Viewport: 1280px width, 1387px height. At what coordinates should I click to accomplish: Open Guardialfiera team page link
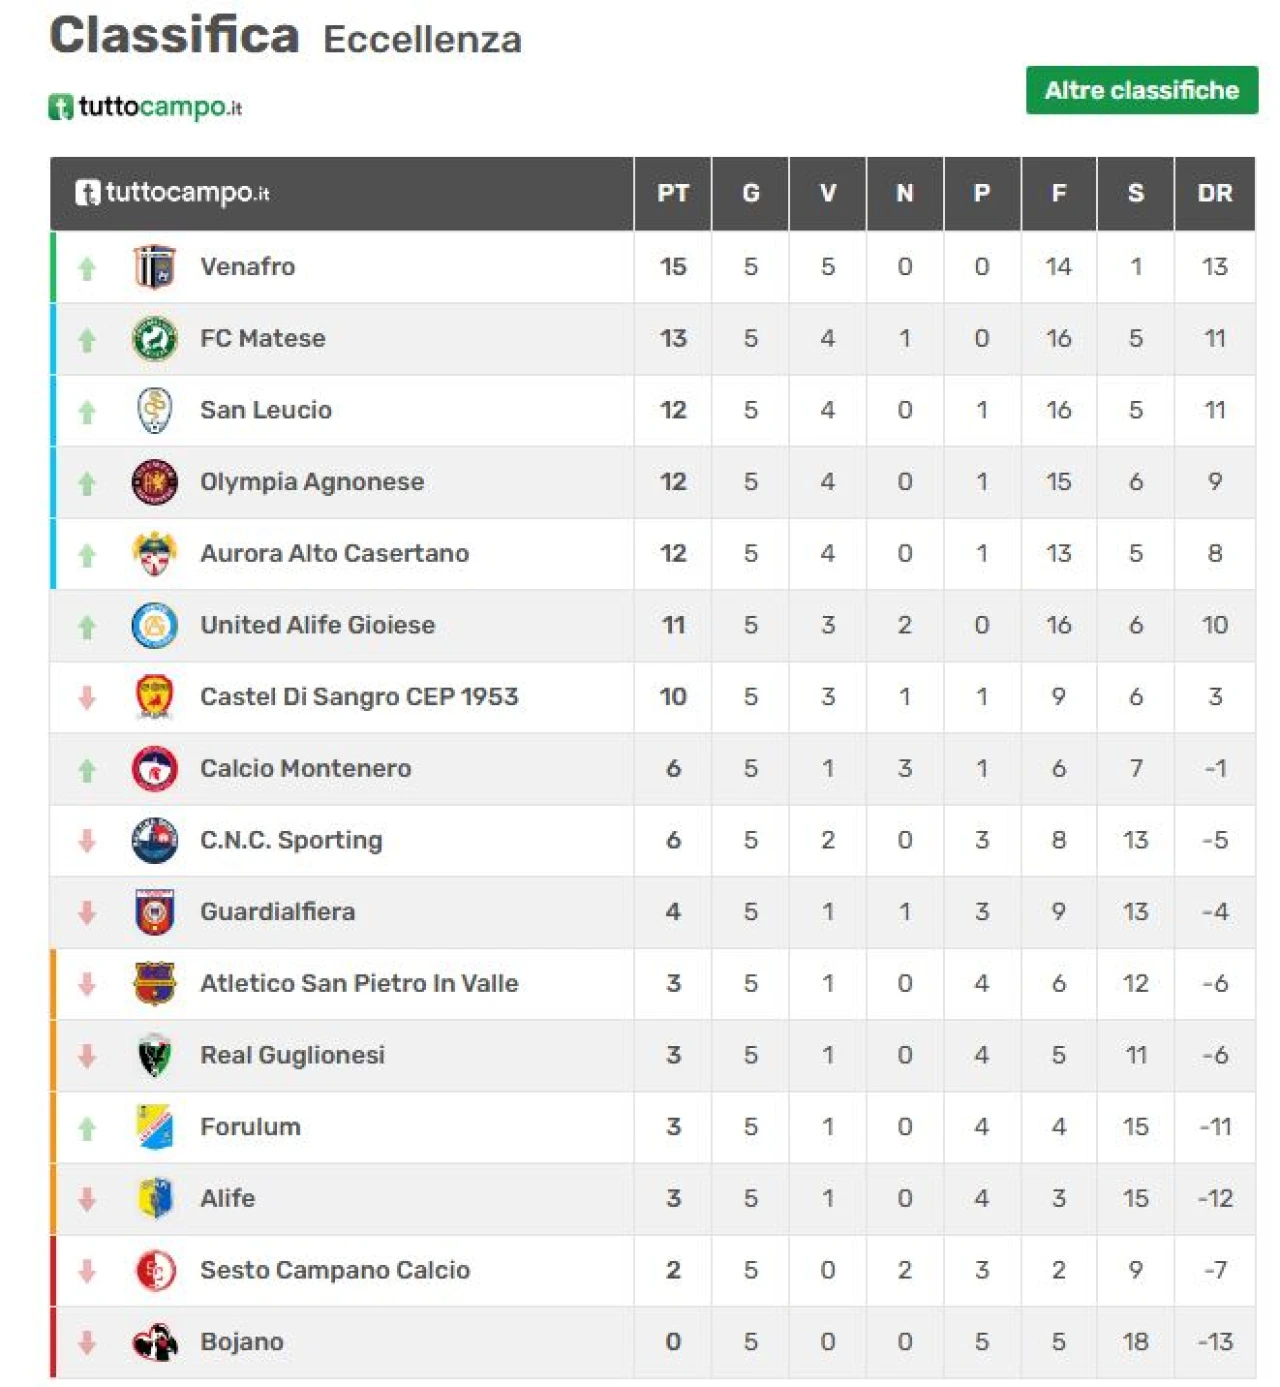click(x=277, y=912)
